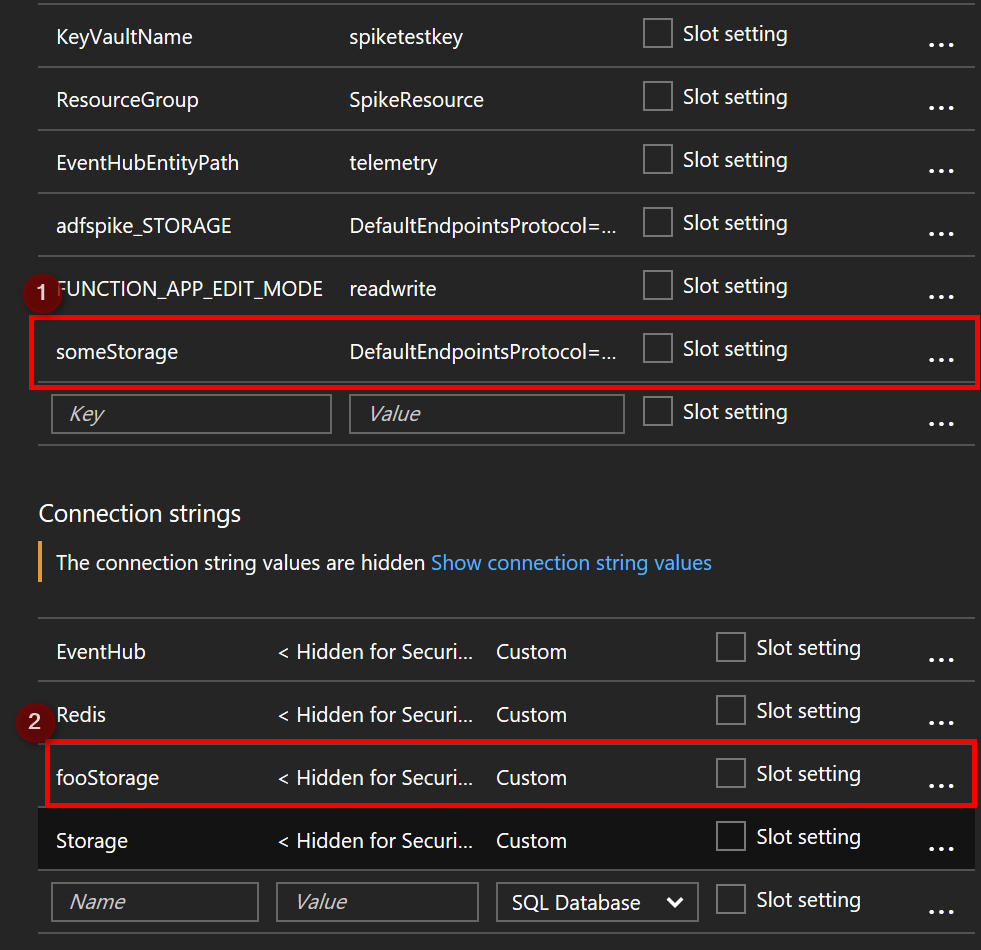Select the EventHubEntityPath setting name

click(x=148, y=163)
